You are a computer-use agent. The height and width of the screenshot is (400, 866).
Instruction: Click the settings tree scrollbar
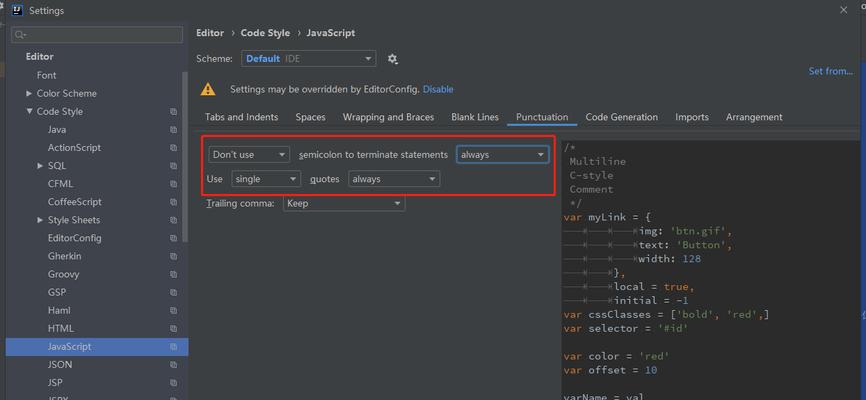coord(186,156)
